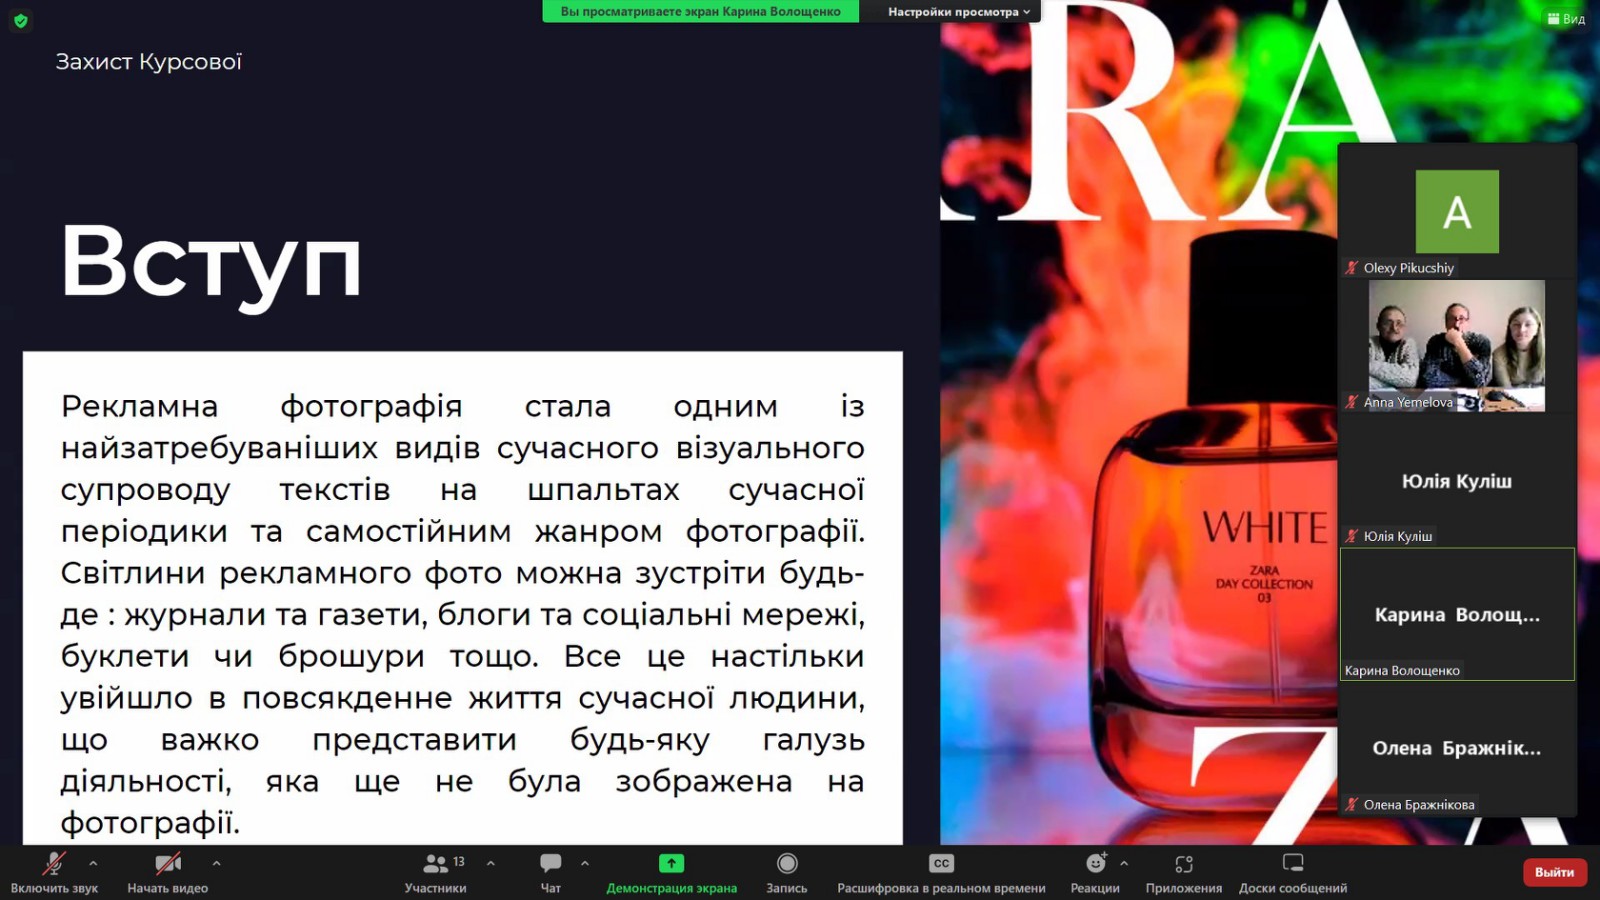Start recording with Запись button
Viewport: 1600px width, 900px height.
coord(787,872)
